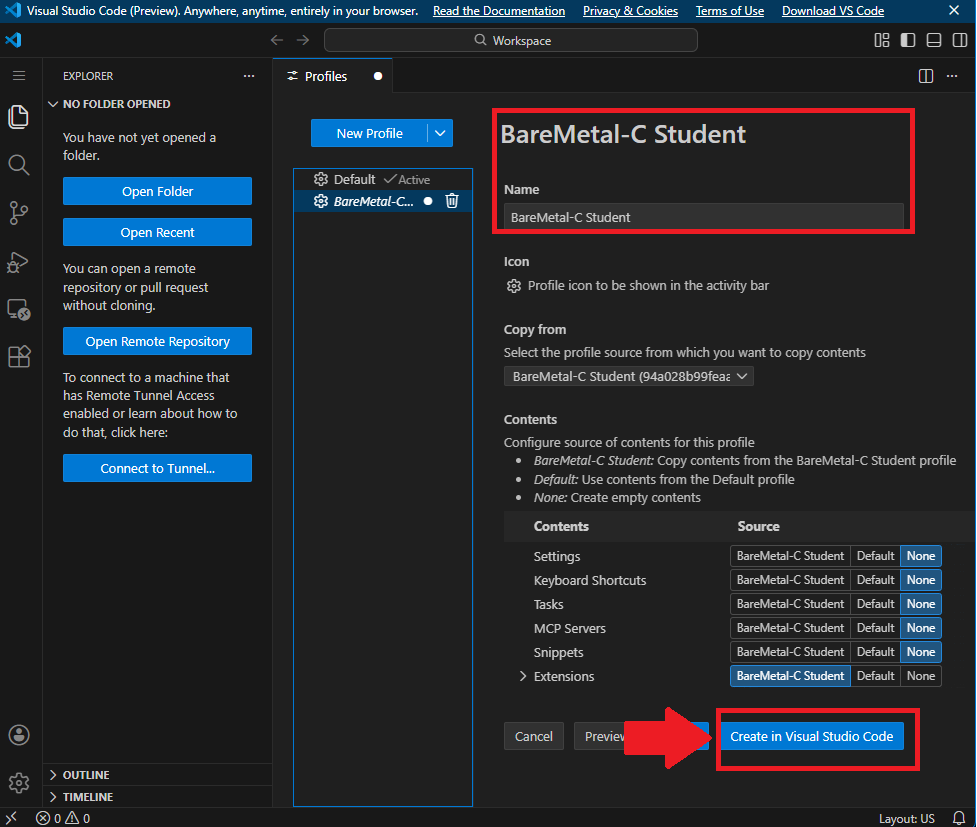Set Extensions source to None

(921, 676)
